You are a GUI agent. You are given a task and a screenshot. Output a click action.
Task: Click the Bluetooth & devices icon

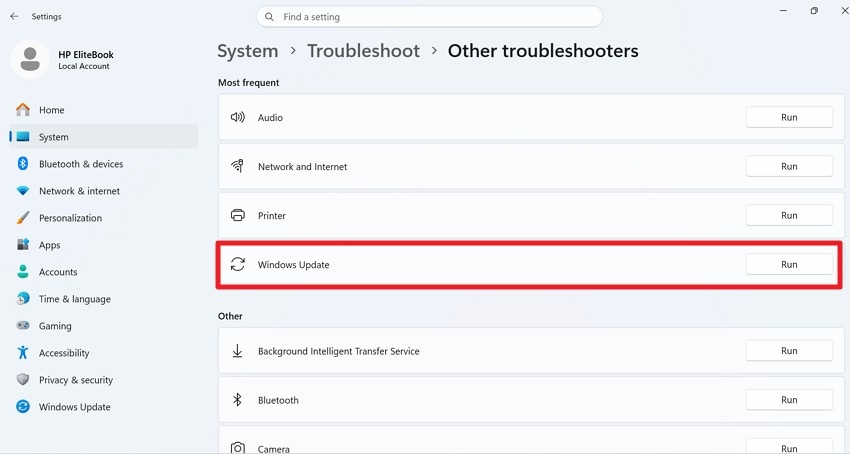coord(23,163)
